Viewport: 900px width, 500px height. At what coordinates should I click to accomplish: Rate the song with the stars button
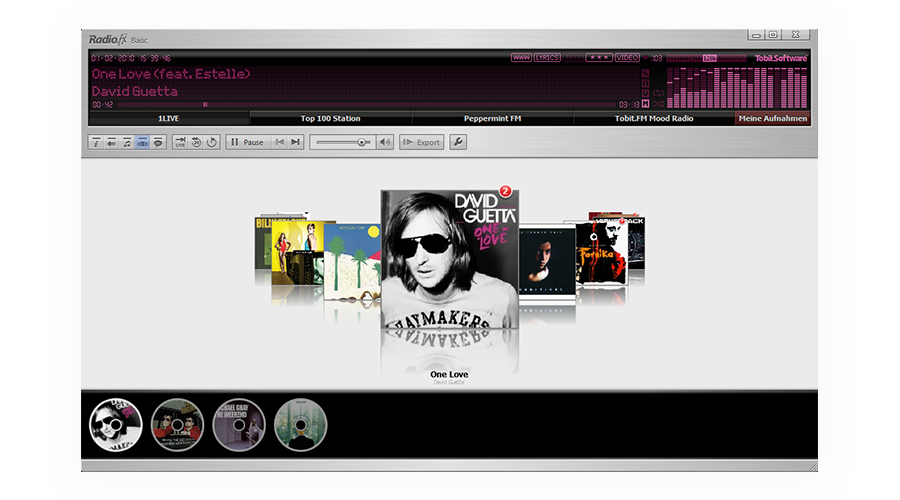click(x=599, y=57)
